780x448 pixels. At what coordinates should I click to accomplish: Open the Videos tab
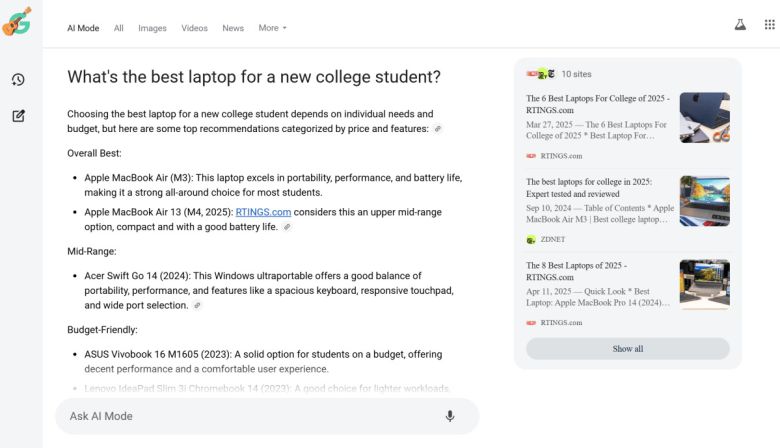click(x=194, y=28)
